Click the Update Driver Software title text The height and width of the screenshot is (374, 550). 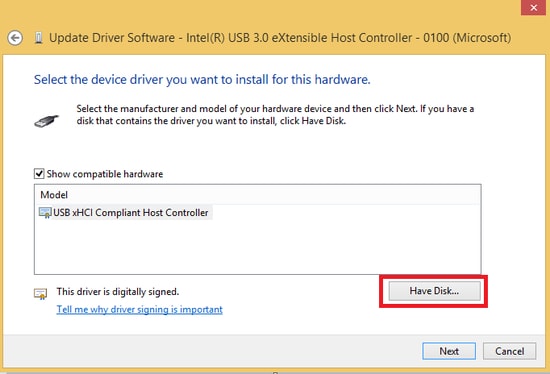point(280,38)
